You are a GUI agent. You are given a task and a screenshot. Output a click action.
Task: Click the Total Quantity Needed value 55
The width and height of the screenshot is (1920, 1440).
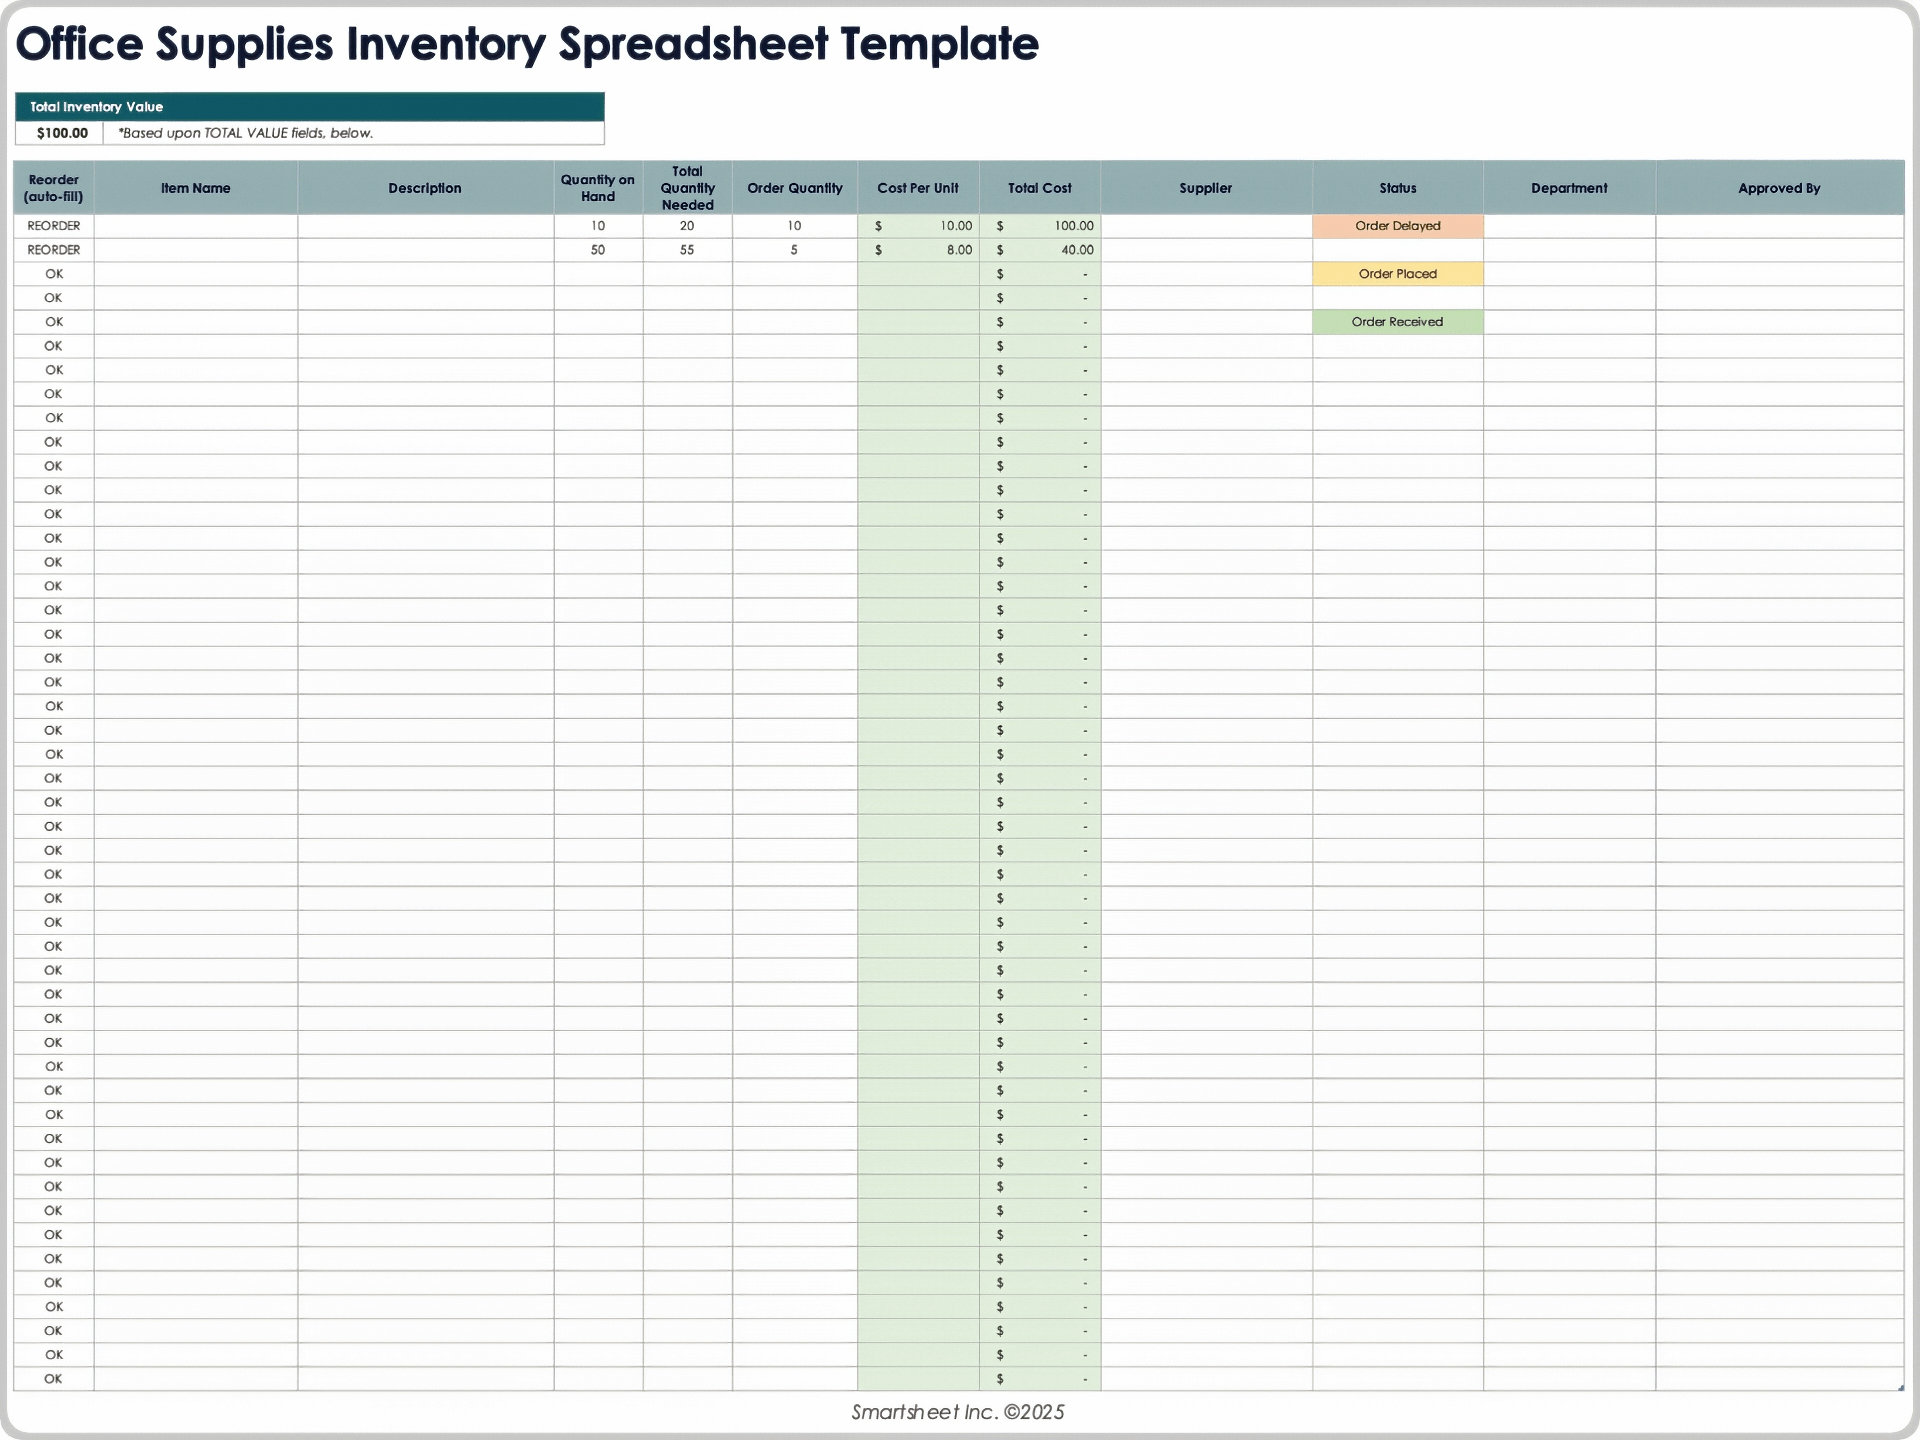tap(687, 250)
